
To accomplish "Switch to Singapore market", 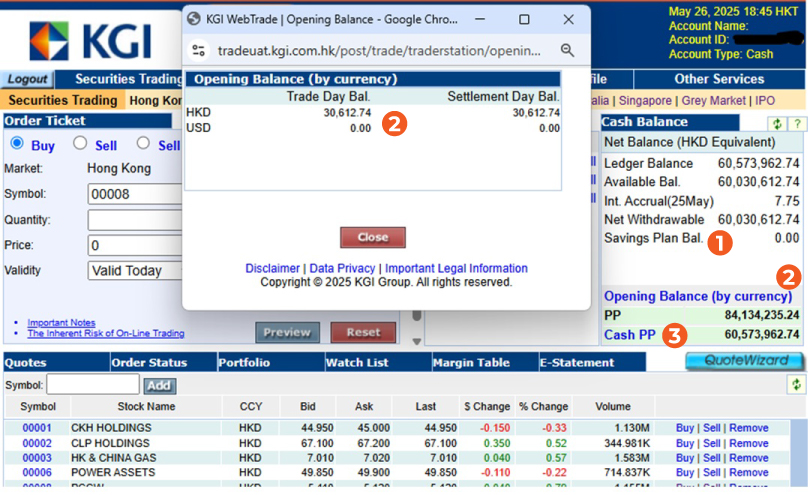I will (x=645, y=101).
